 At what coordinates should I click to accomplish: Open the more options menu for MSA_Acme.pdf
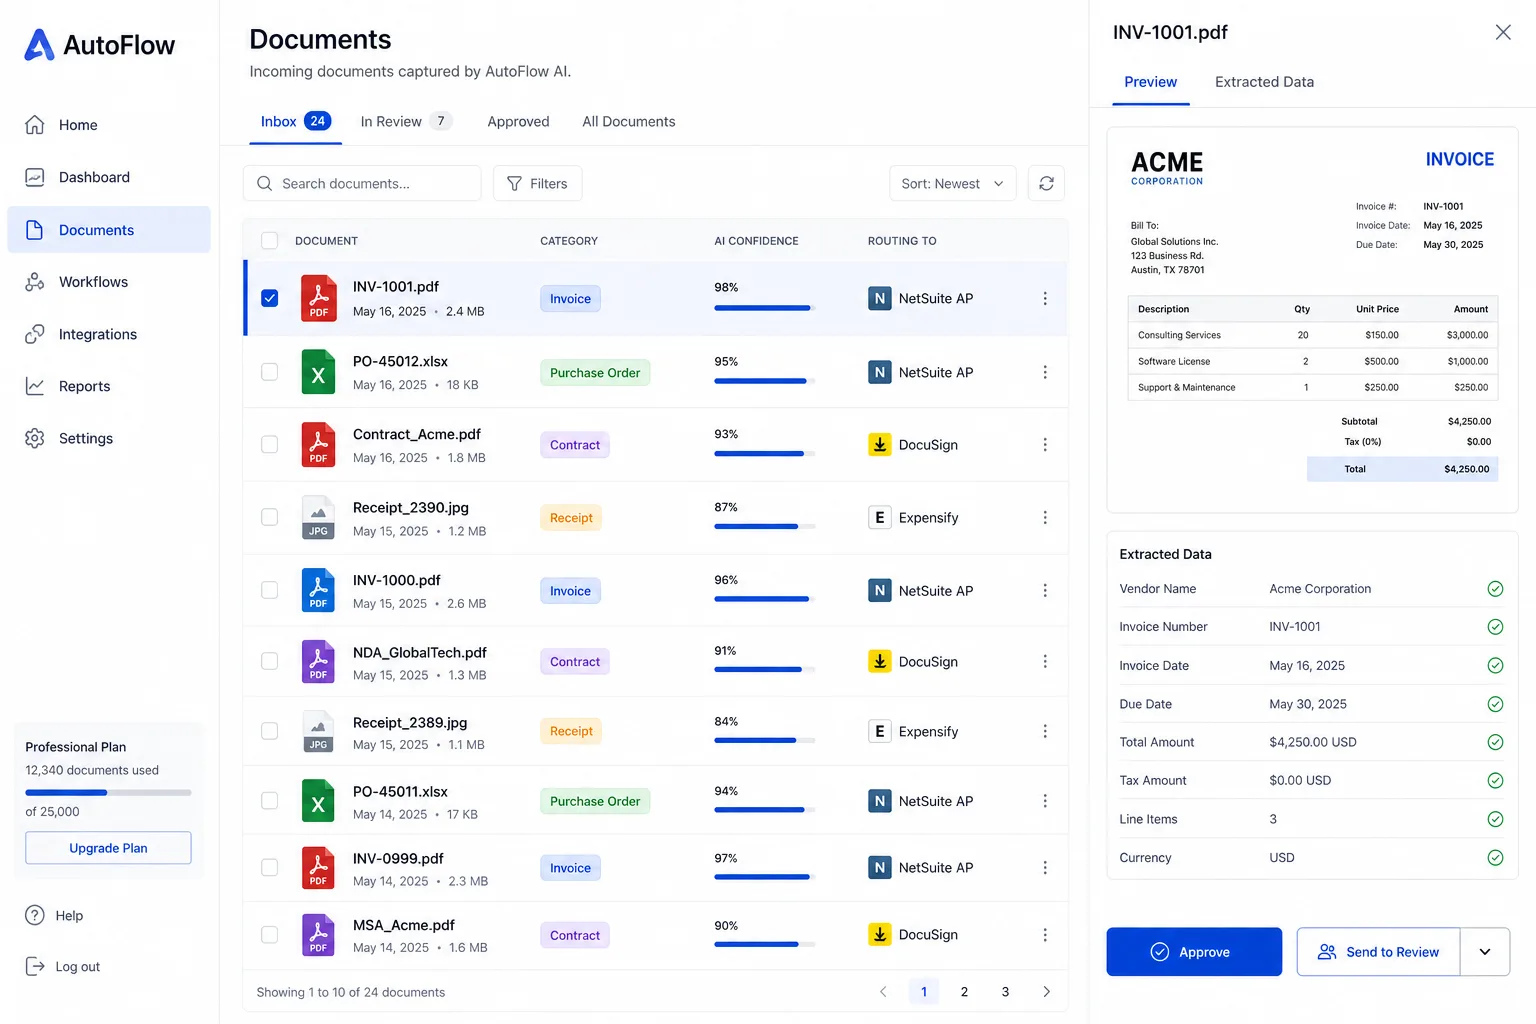pyautogui.click(x=1045, y=934)
